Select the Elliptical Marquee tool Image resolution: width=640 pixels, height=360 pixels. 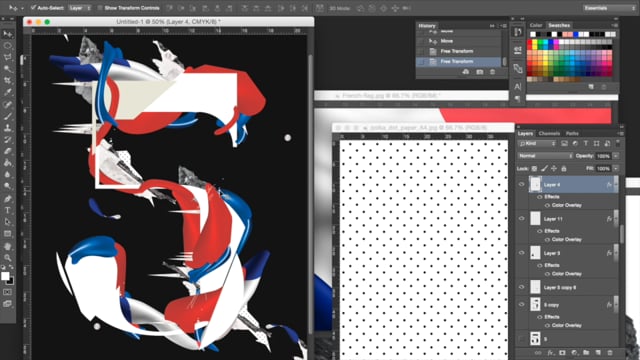[x=7, y=46]
